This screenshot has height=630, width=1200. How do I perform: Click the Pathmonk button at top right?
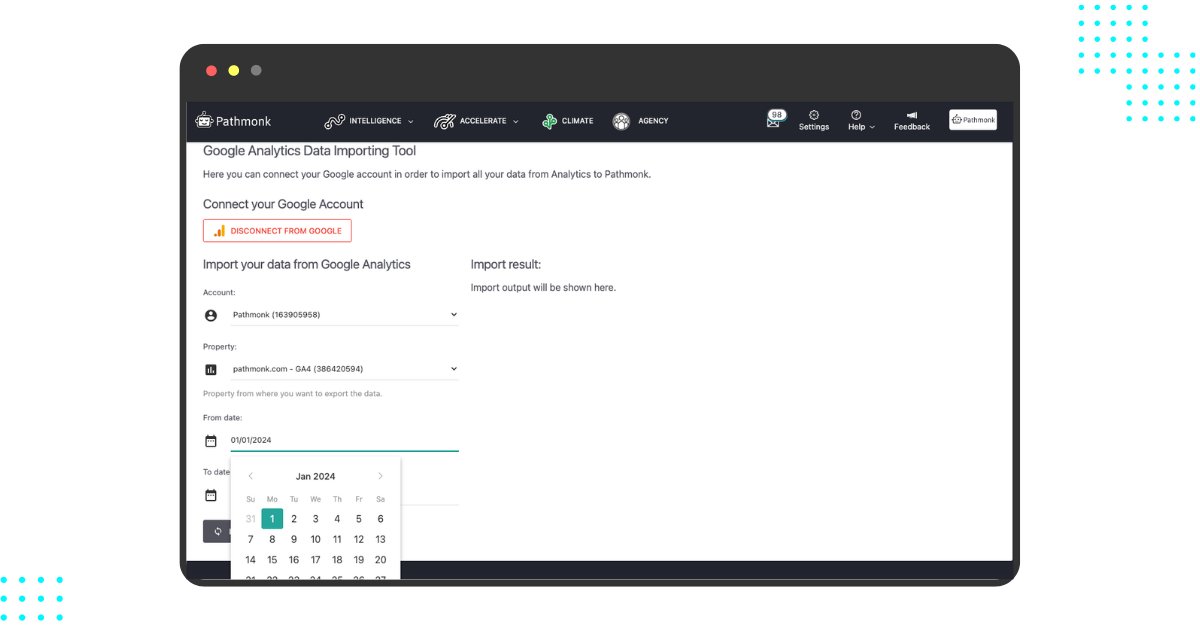click(971, 118)
